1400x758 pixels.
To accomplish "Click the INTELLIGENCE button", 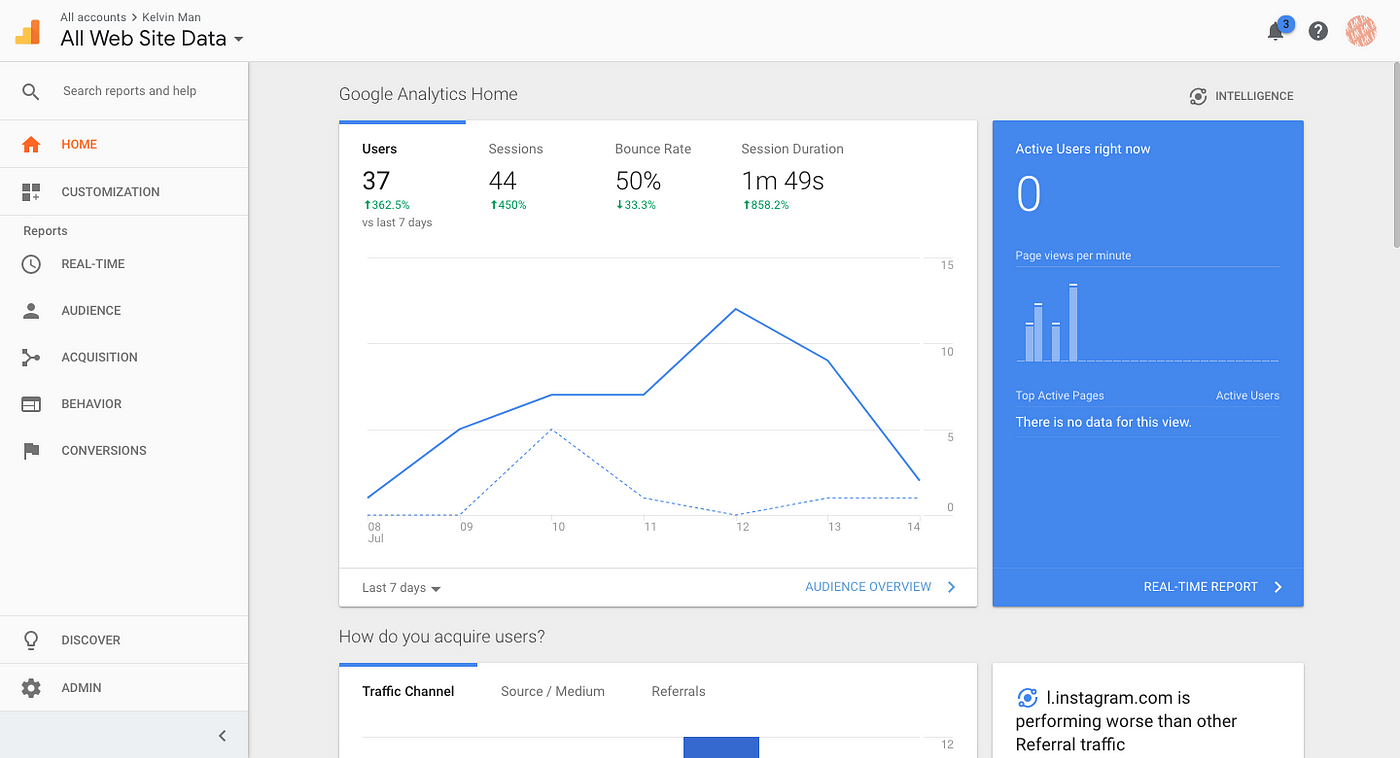I will (1241, 96).
